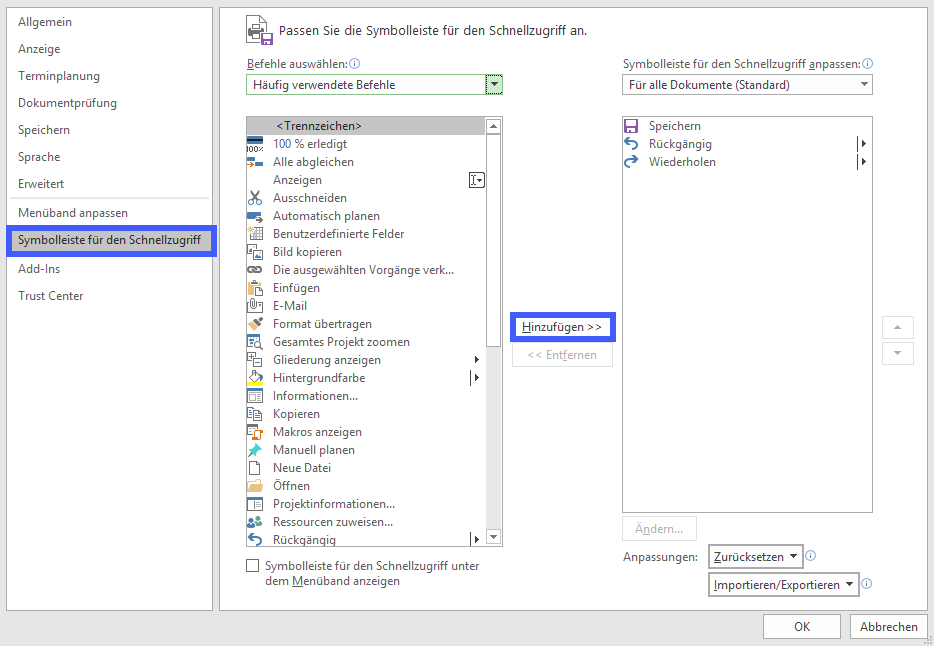Image resolution: width=934 pixels, height=646 pixels.
Task: Expand the arrow next to Wiederholen in right list
Action: 863,162
